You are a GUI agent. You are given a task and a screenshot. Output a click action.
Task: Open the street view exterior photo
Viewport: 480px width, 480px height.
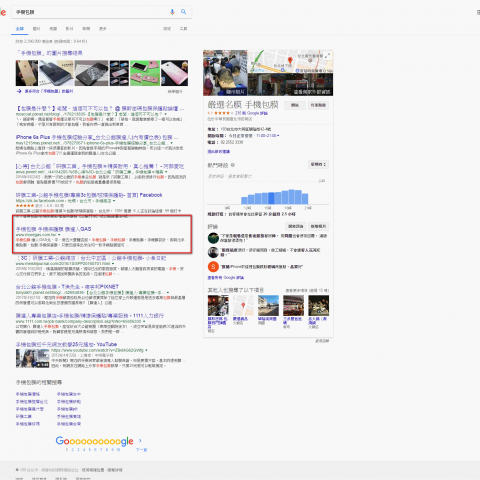[x=290, y=85]
